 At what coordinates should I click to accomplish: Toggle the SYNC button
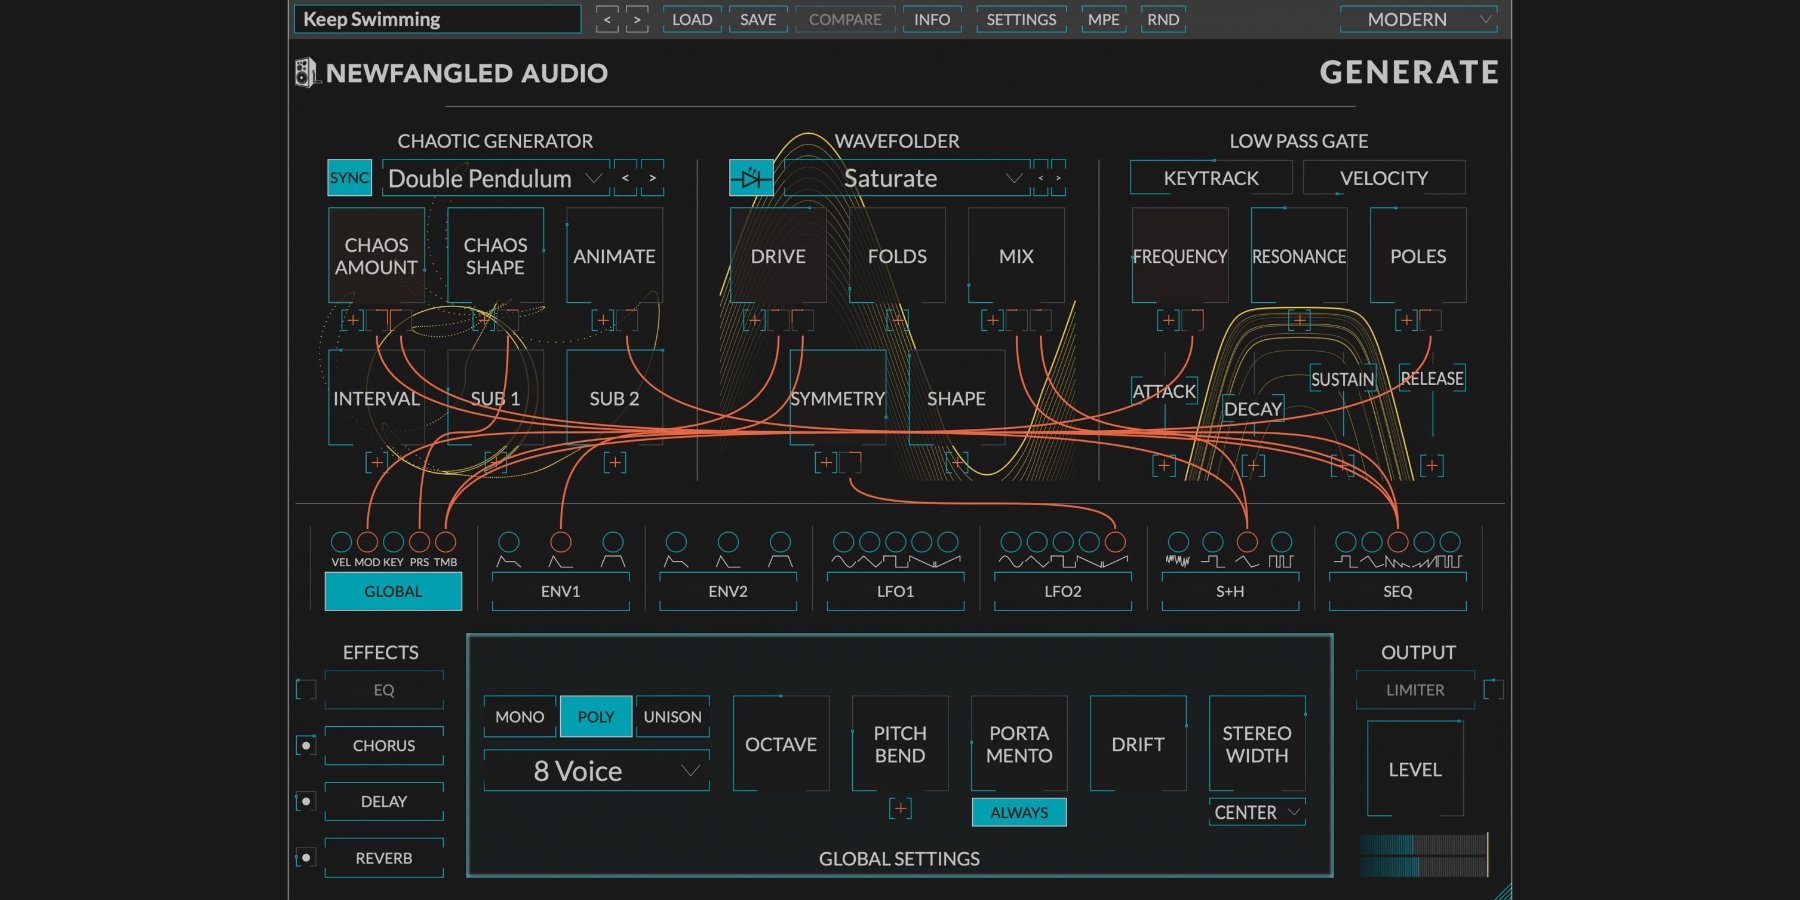(x=349, y=178)
